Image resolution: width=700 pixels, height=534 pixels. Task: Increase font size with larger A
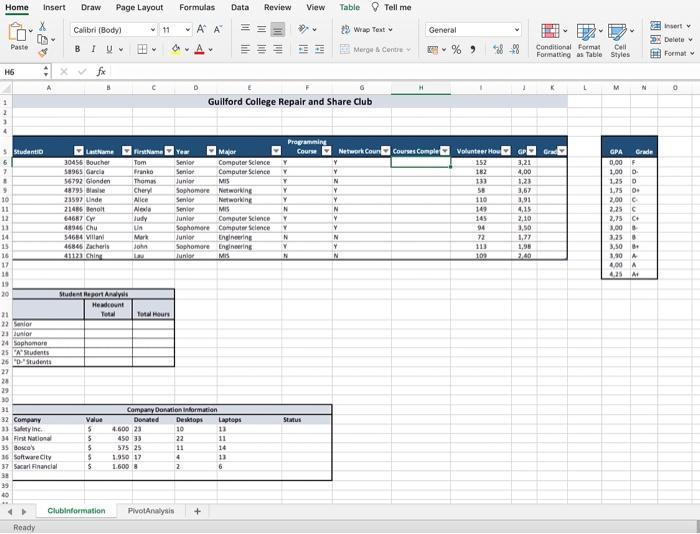(x=201, y=29)
